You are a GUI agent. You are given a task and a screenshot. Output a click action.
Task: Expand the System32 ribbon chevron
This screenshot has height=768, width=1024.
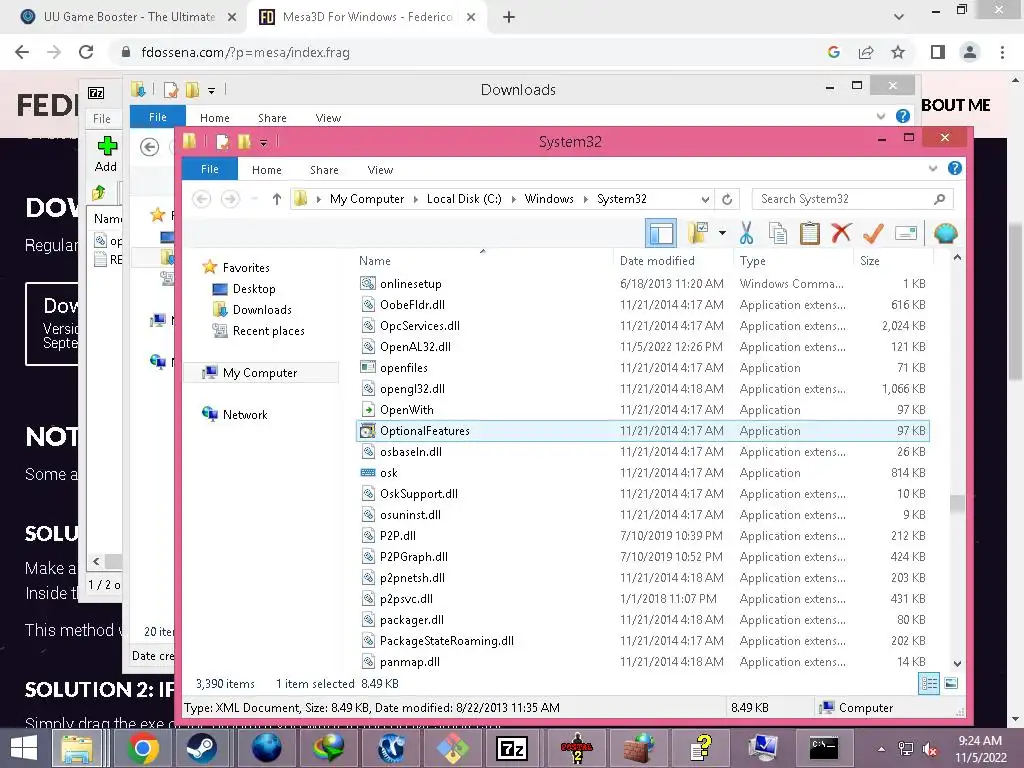933,169
